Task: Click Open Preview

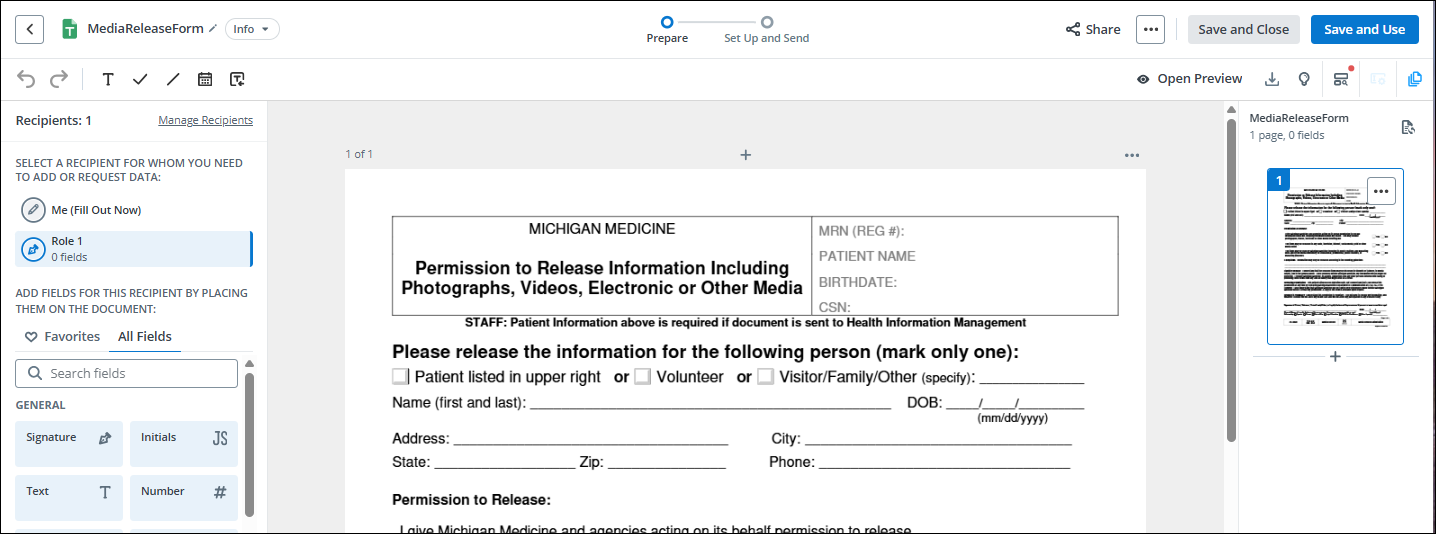Action: click(1189, 79)
